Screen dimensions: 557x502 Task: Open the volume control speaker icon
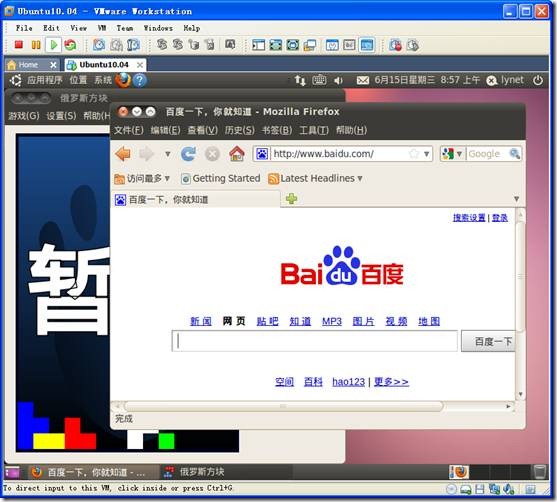click(338, 81)
